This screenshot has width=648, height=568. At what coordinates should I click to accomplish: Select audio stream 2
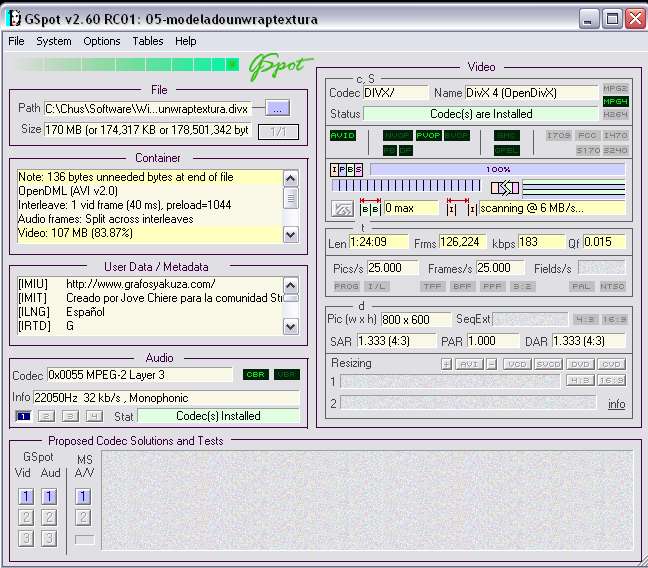(x=46, y=416)
